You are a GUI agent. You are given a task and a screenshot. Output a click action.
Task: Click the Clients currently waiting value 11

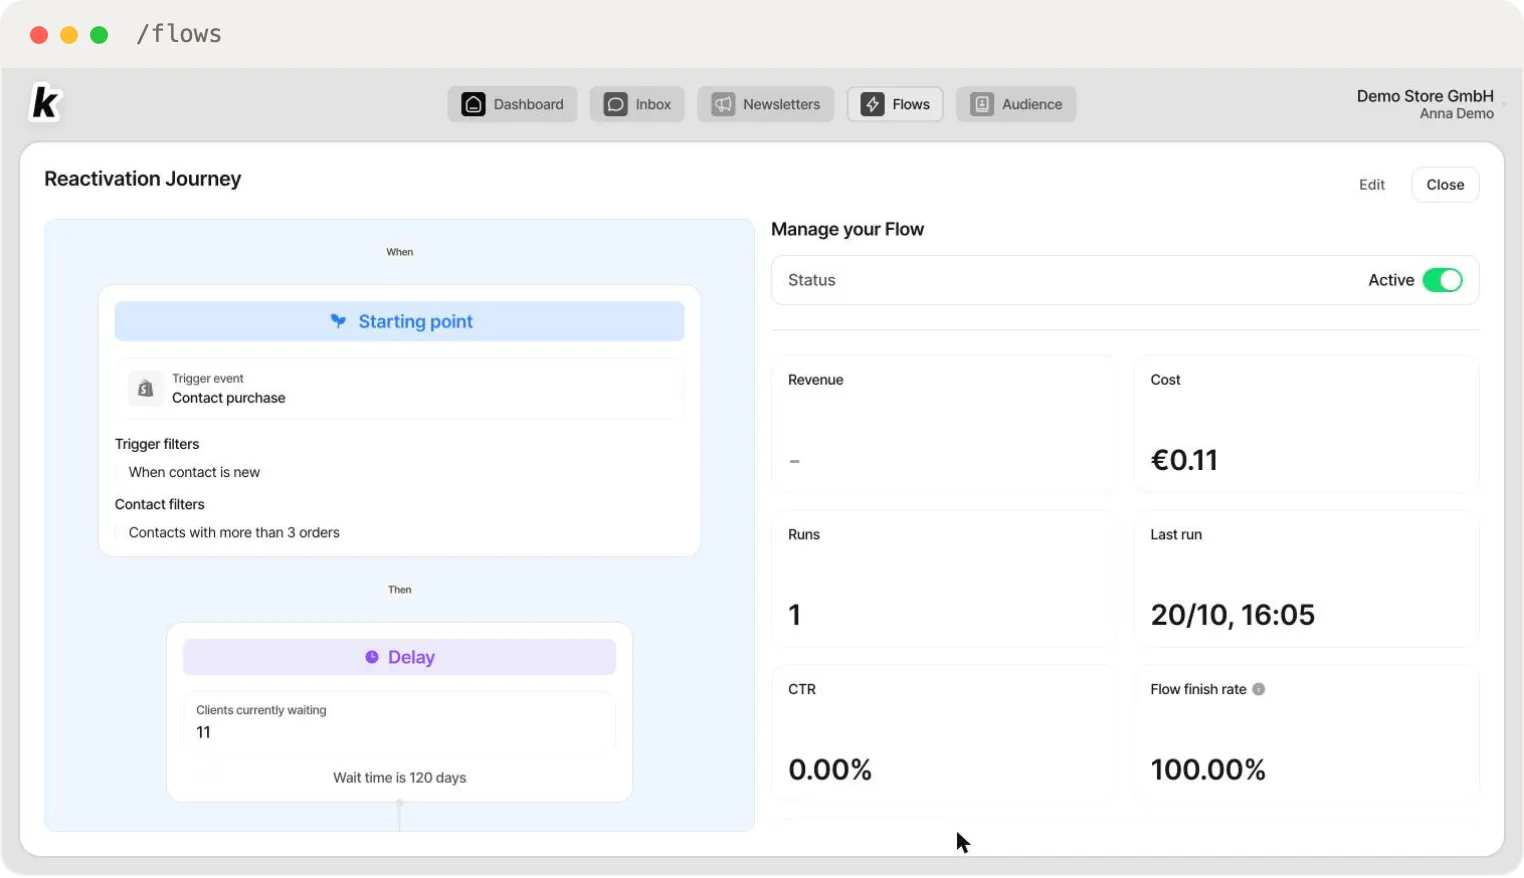coord(203,732)
